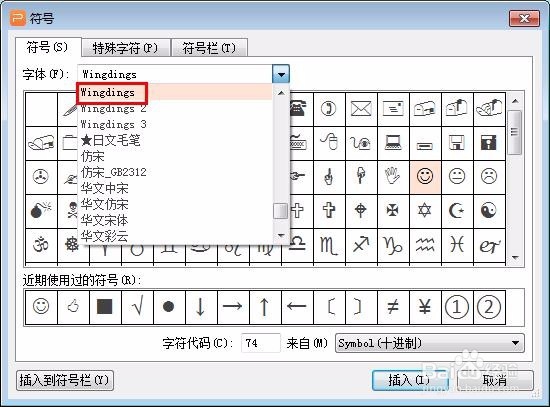
Task: Open the 来自 Symbol(十进制) dropdown
Action: coord(430,343)
